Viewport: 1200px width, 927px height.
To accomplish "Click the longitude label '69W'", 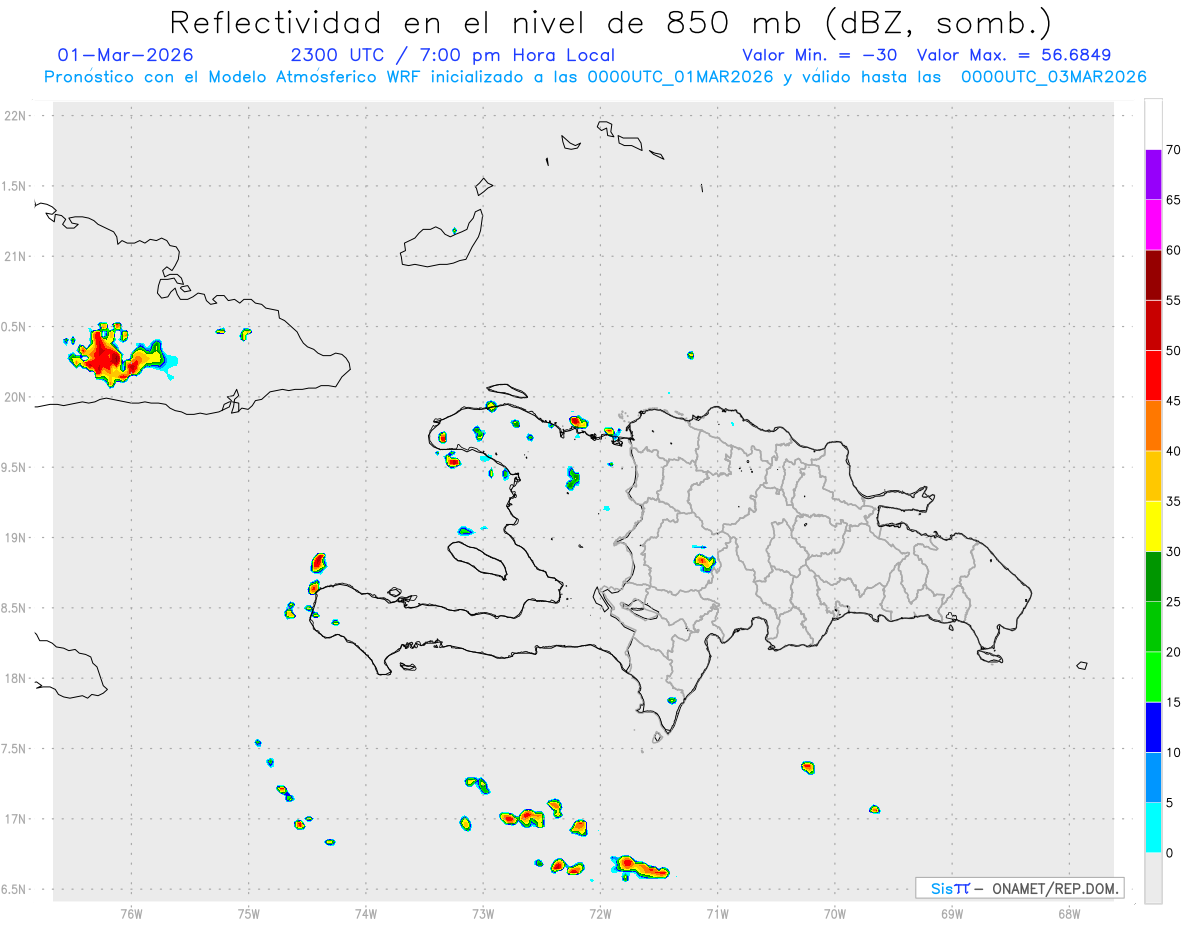I will click(952, 912).
